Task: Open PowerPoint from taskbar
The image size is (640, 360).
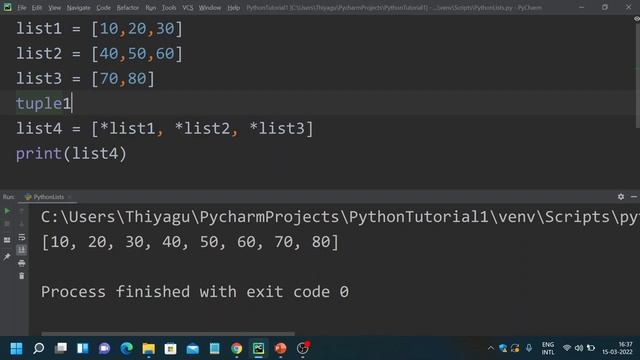Action: (x=280, y=348)
